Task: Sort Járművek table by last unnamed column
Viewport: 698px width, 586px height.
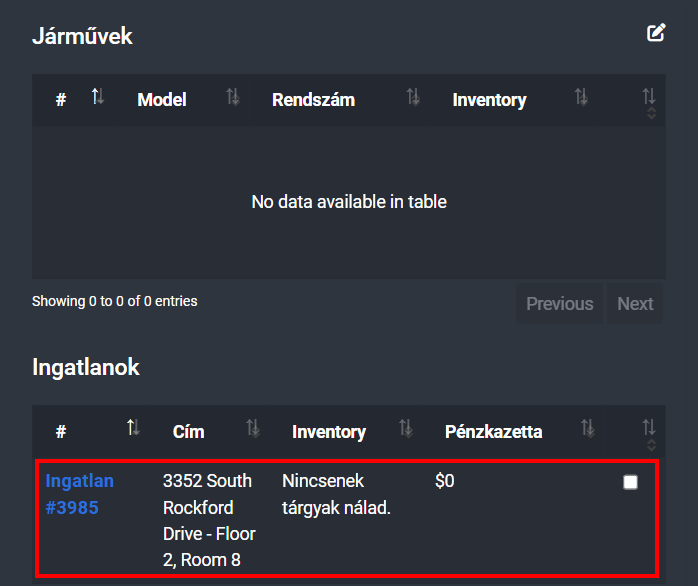Action: coord(632,100)
